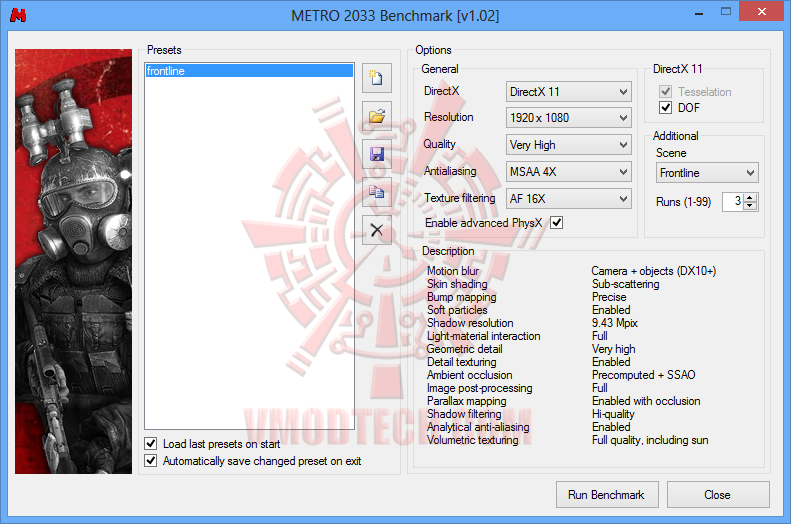
Task: Click the 'Skin shading' description label
Action: coord(457,284)
